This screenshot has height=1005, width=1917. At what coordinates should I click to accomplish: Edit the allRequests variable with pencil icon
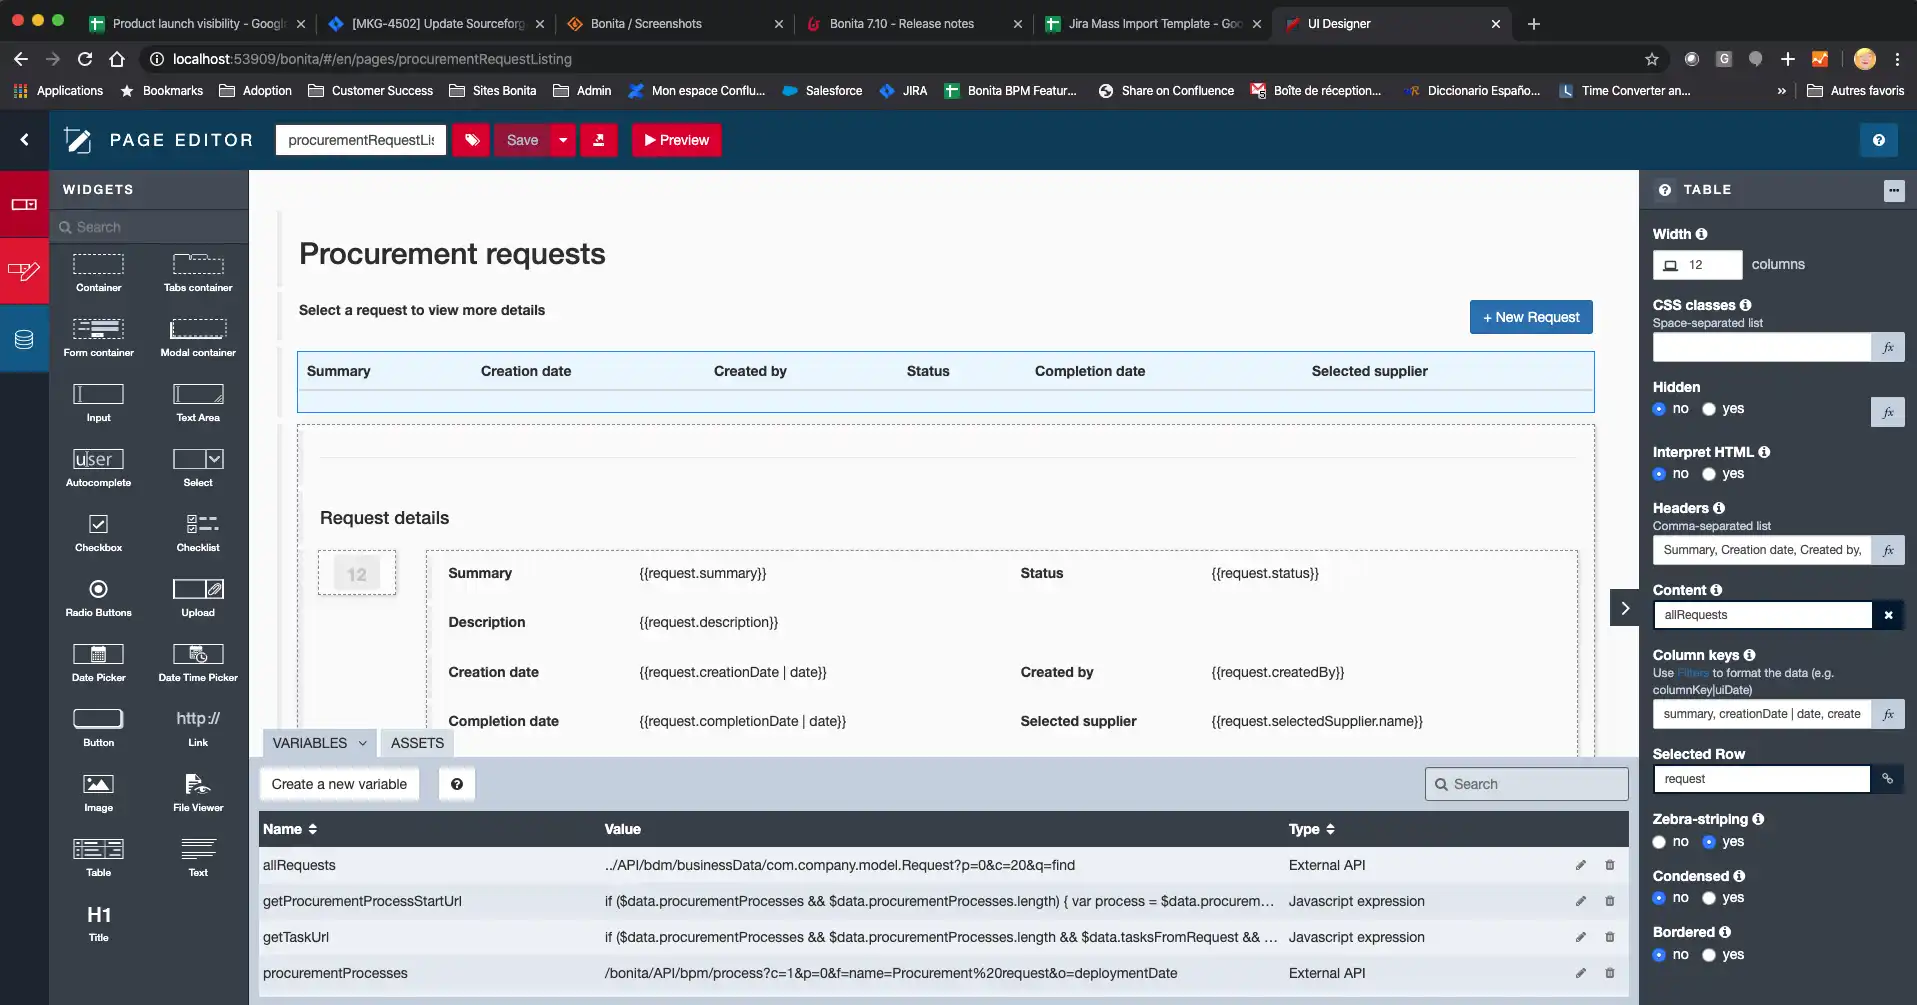point(1581,865)
